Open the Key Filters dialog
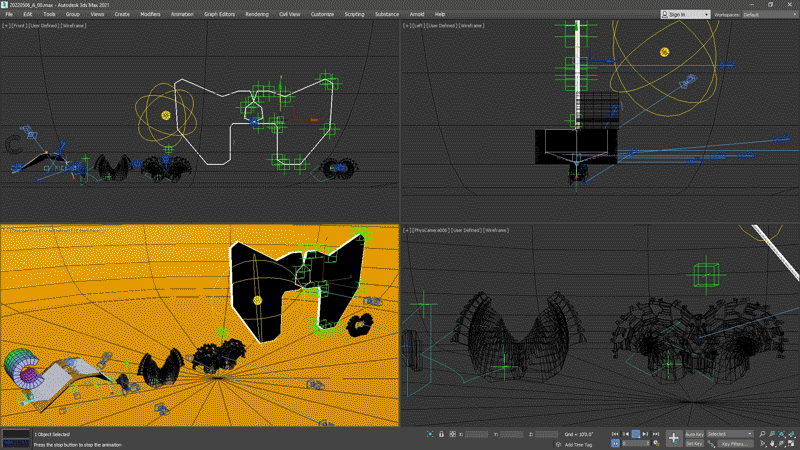 733,444
